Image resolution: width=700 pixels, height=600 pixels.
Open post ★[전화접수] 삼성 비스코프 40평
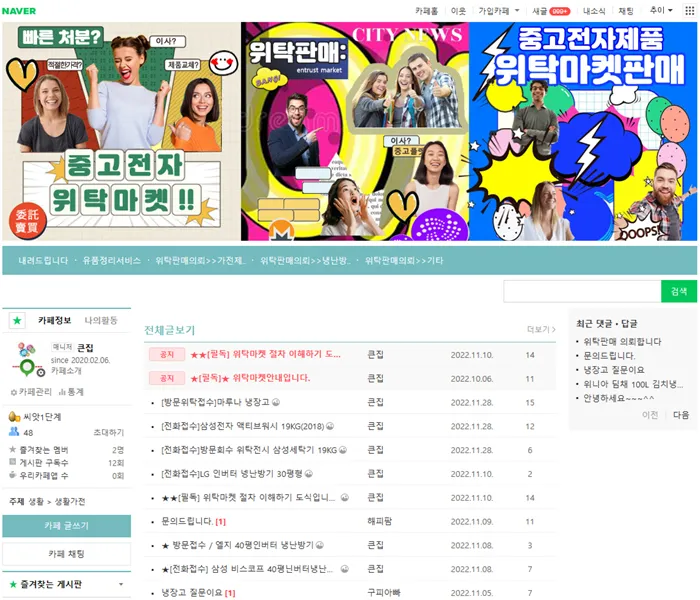coord(247,569)
